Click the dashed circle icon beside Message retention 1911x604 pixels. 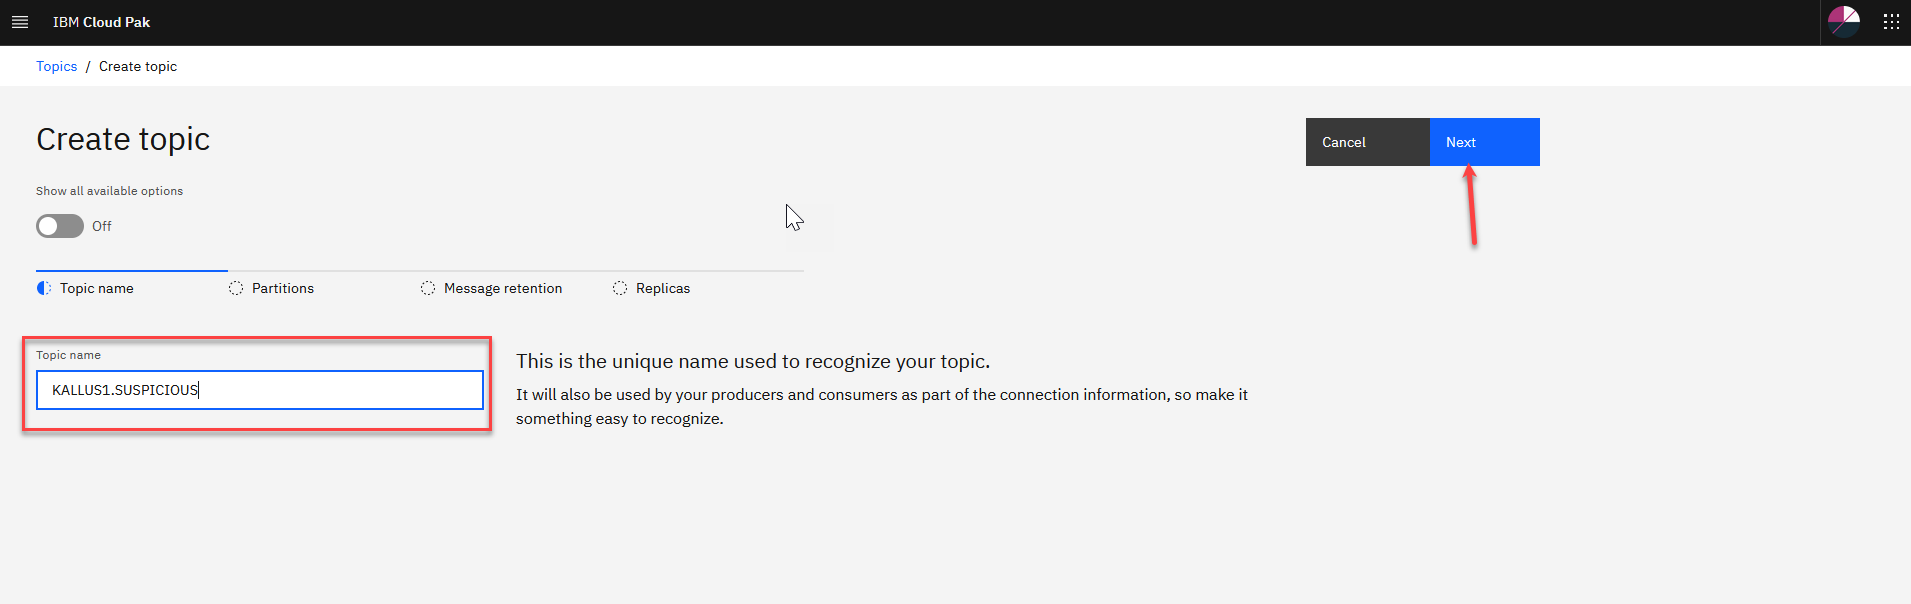428,288
